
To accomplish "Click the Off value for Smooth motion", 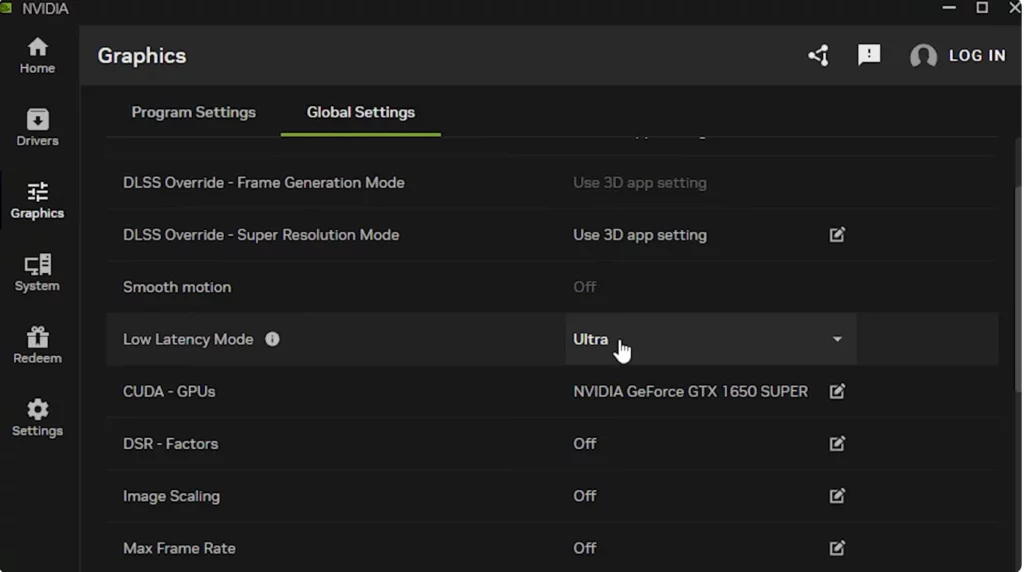I will tap(584, 287).
